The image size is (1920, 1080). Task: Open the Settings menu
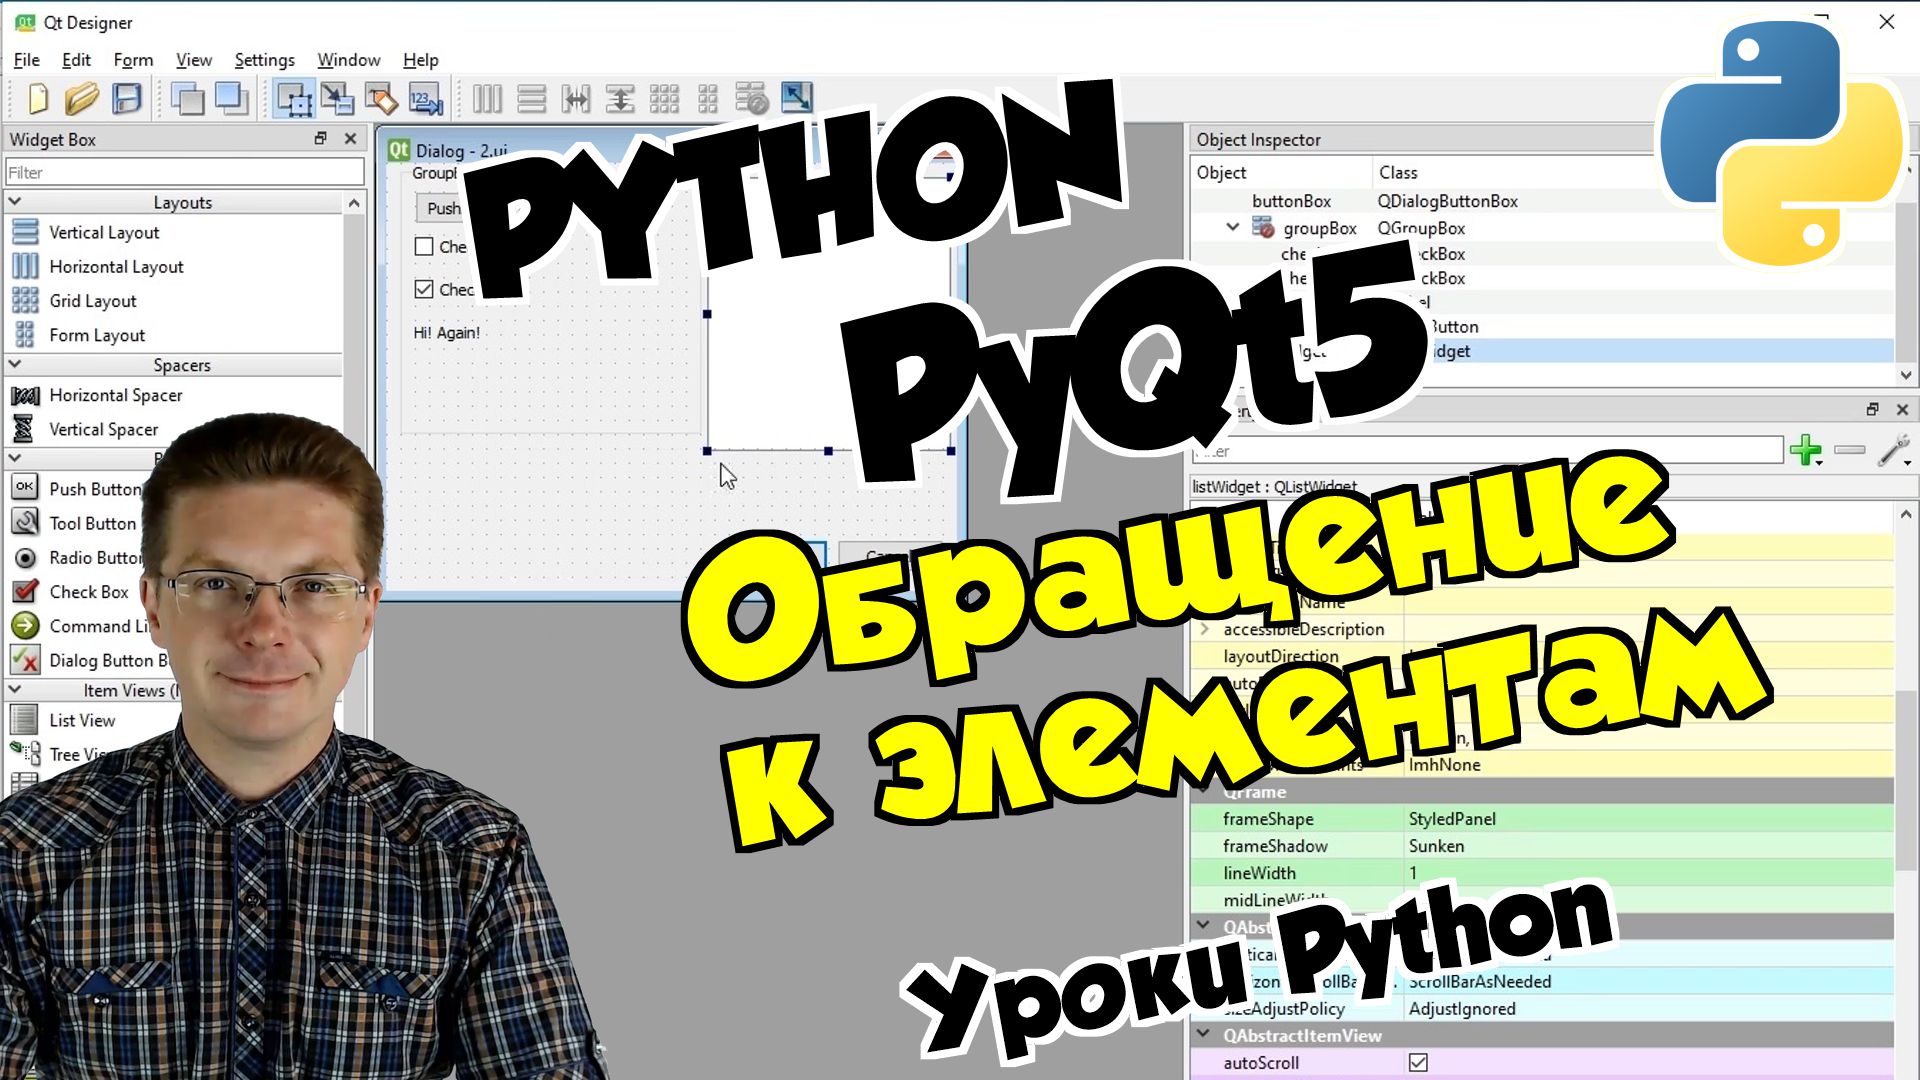point(263,60)
